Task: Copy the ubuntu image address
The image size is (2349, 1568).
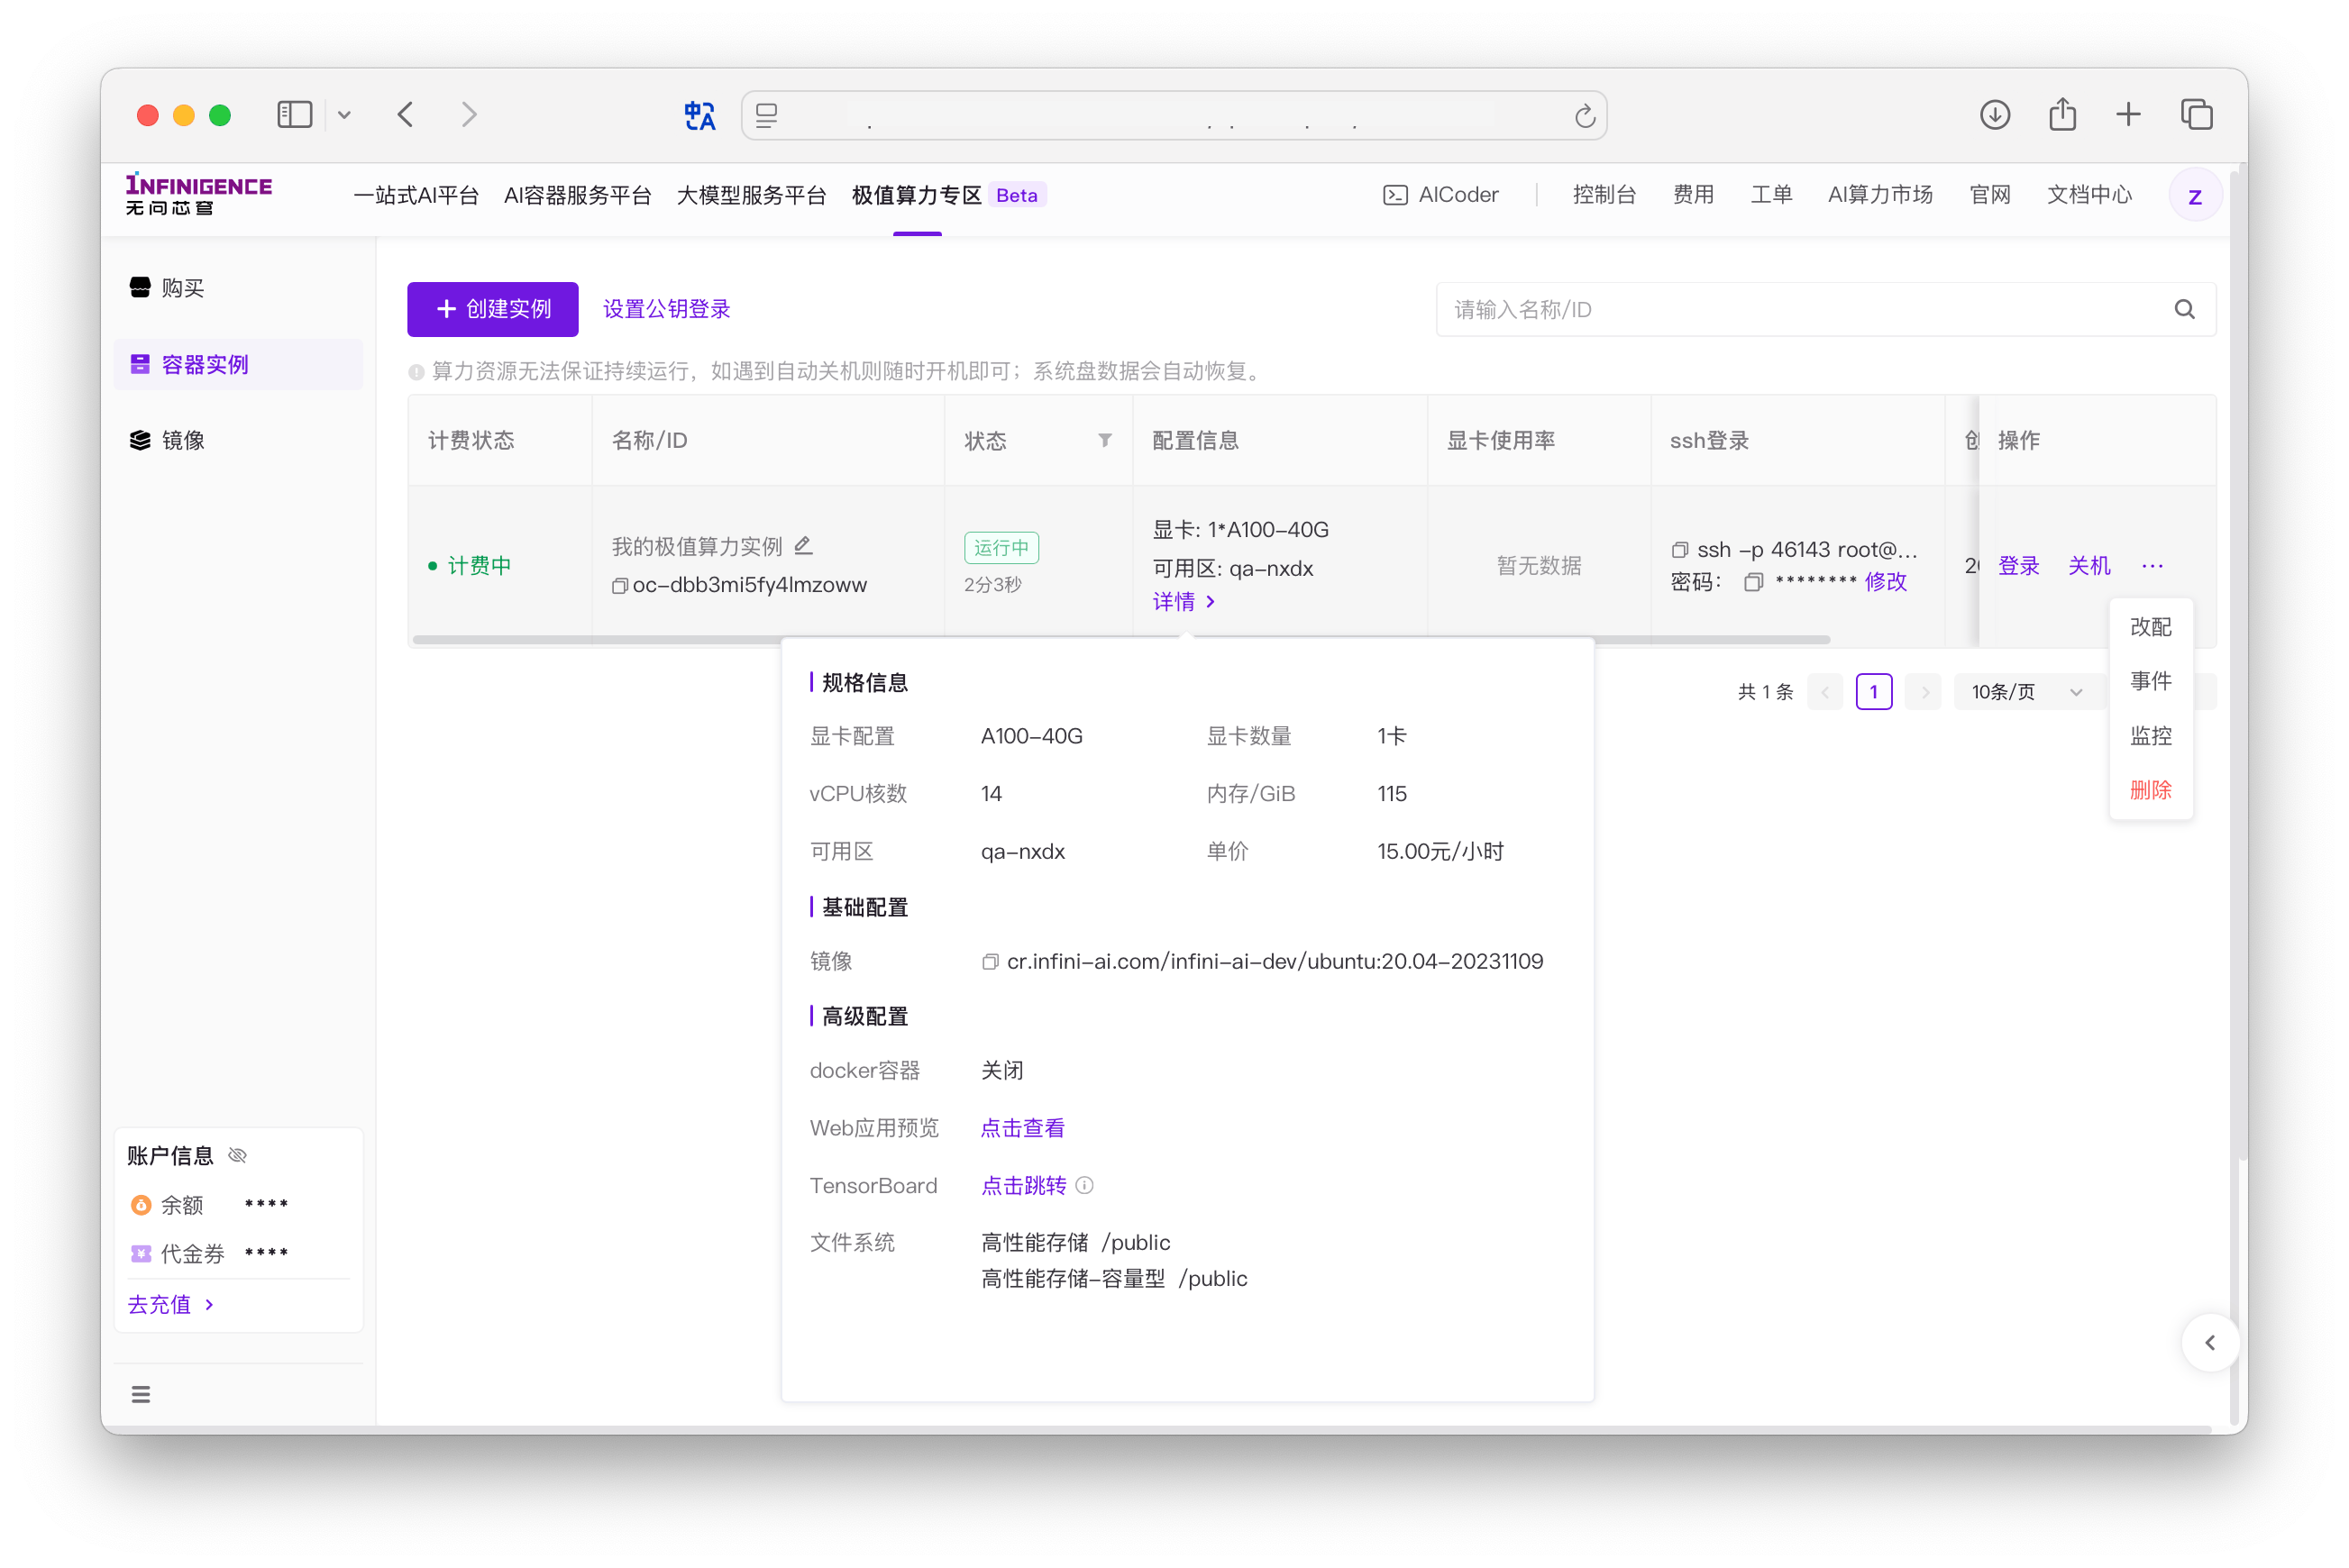Action: click(989, 962)
